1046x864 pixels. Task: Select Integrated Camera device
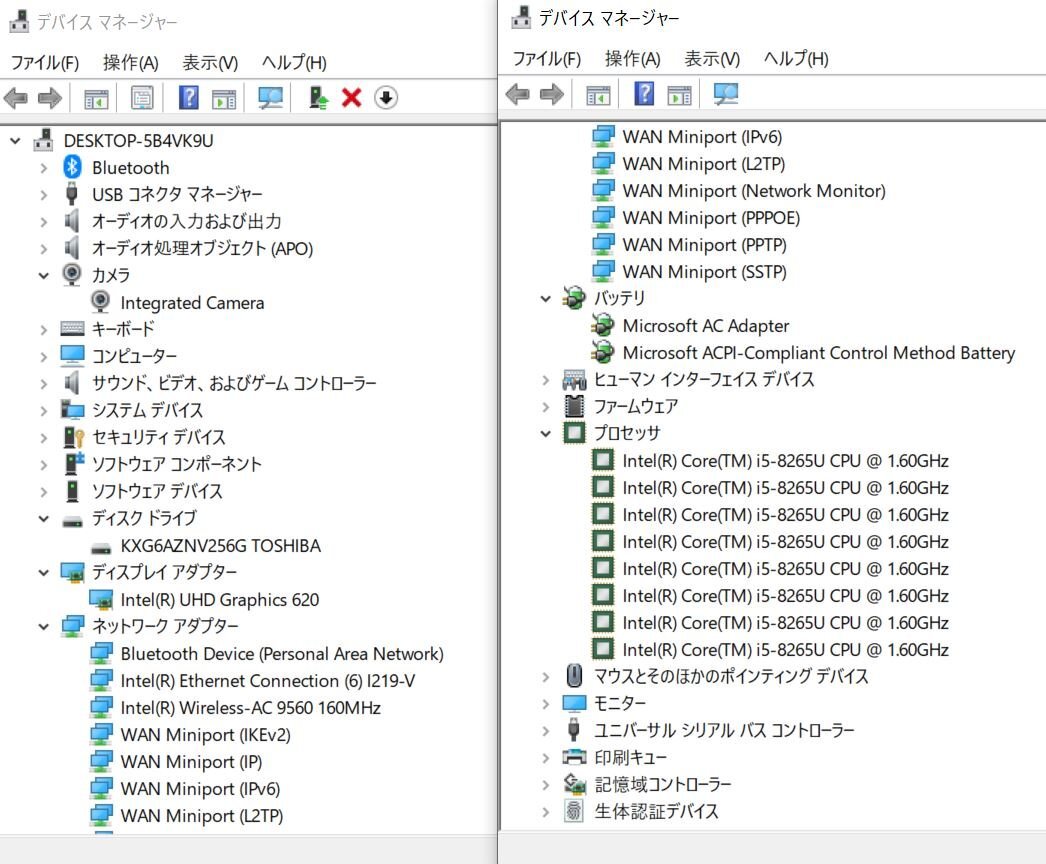pos(192,303)
